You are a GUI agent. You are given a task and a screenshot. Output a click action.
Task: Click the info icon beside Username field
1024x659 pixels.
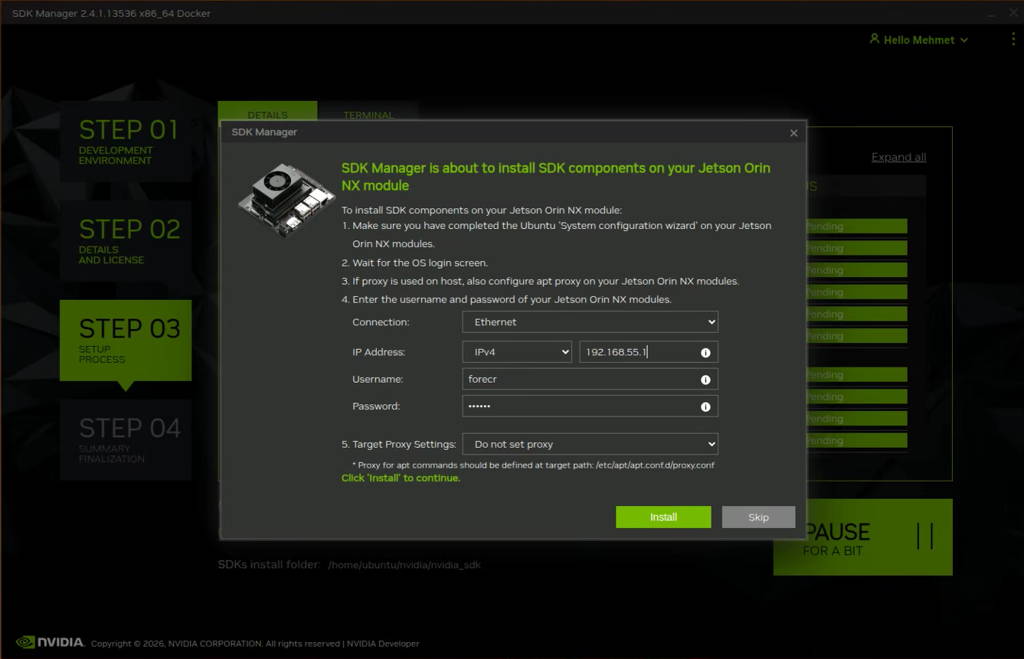(705, 379)
